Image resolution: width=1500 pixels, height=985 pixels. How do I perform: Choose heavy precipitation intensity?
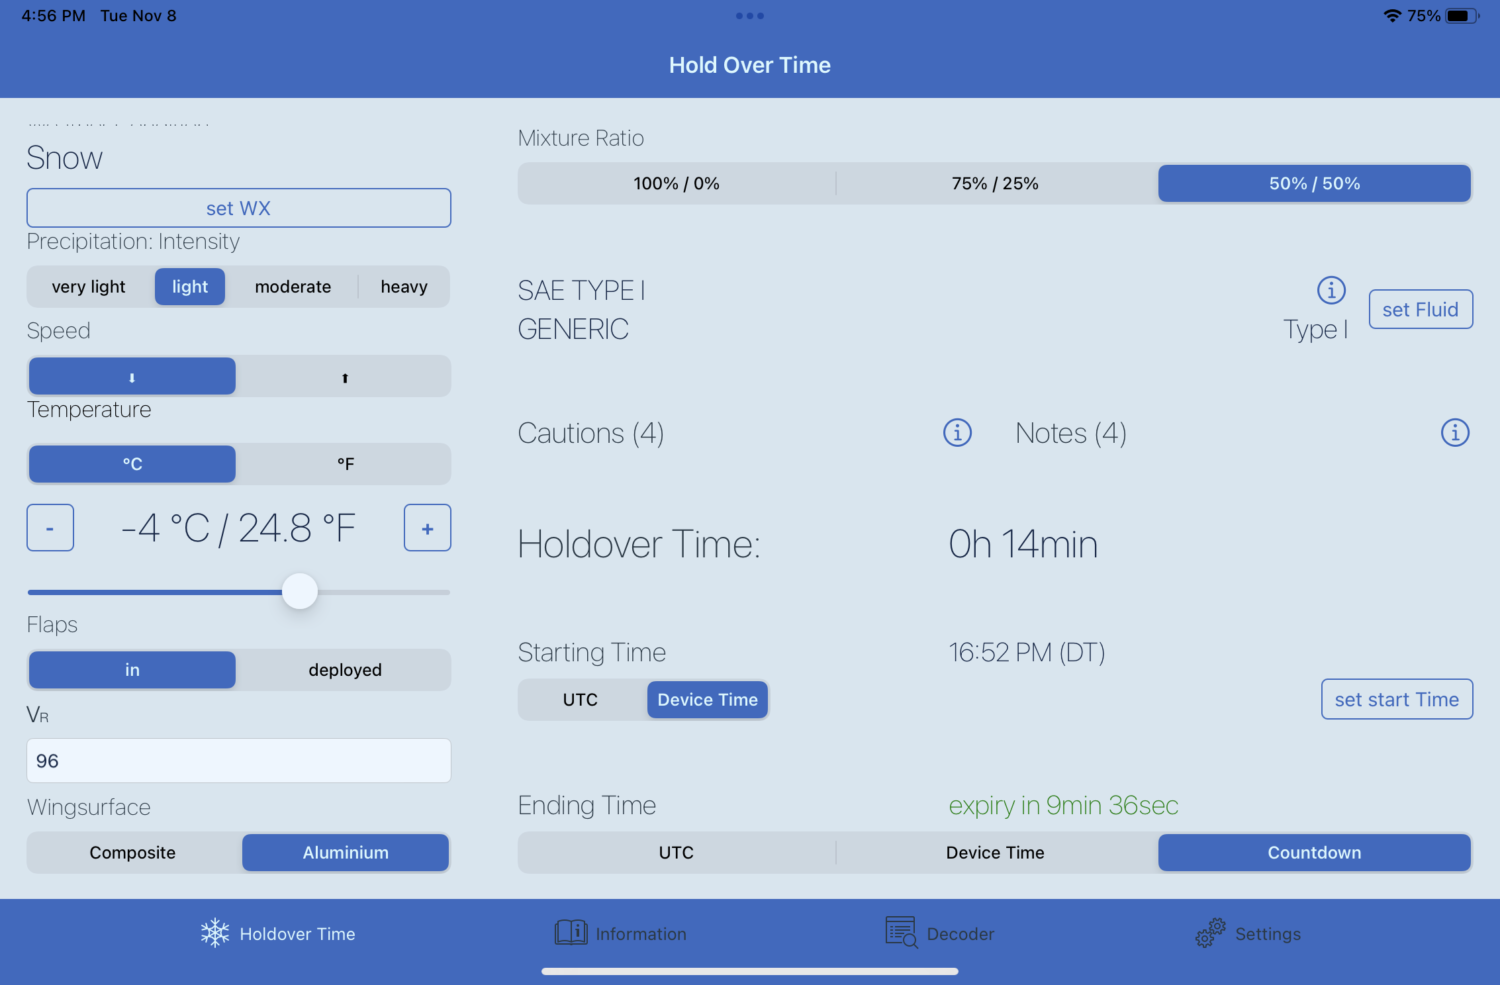point(403,286)
